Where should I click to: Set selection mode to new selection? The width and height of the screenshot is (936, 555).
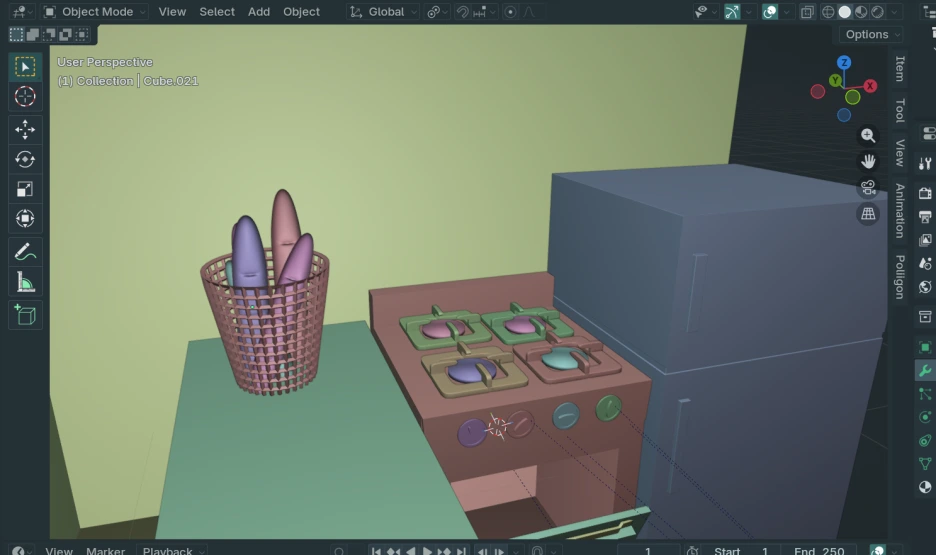(16, 35)
